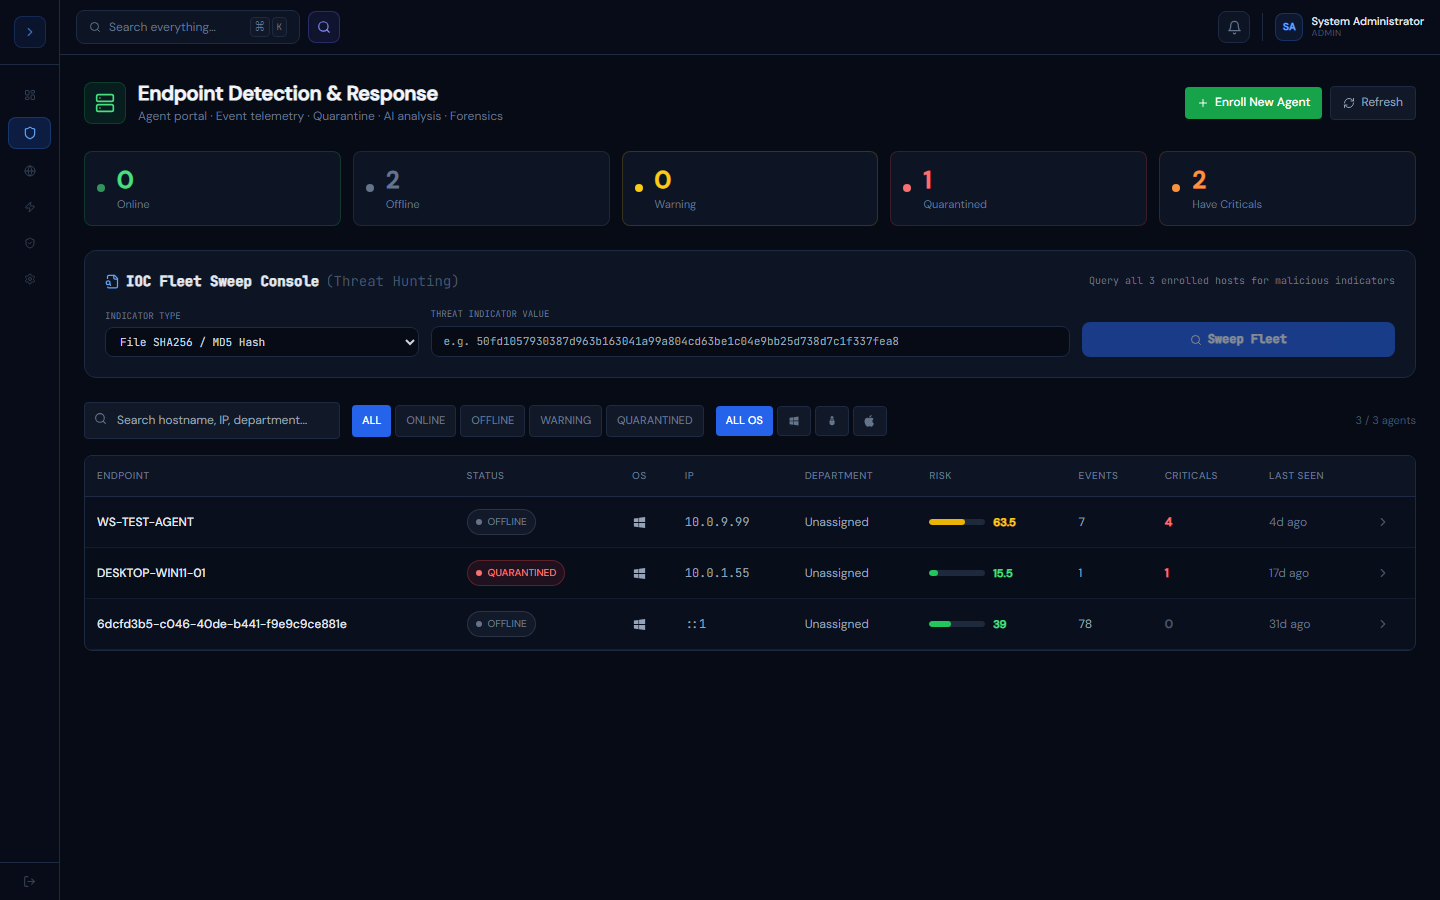The height and width of the screenshot is (900, 1440).
Task: Filter agents by Windows OS icon
Action: pos(794,421)
